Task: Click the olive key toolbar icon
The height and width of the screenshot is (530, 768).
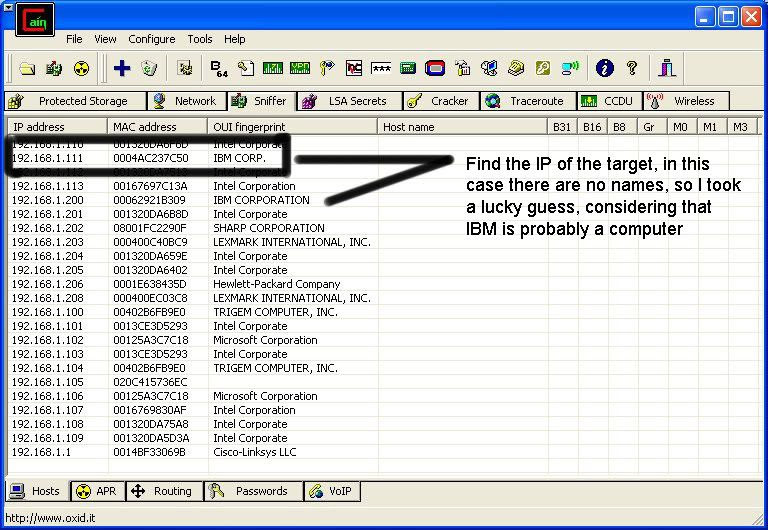Action: [543, 68]
